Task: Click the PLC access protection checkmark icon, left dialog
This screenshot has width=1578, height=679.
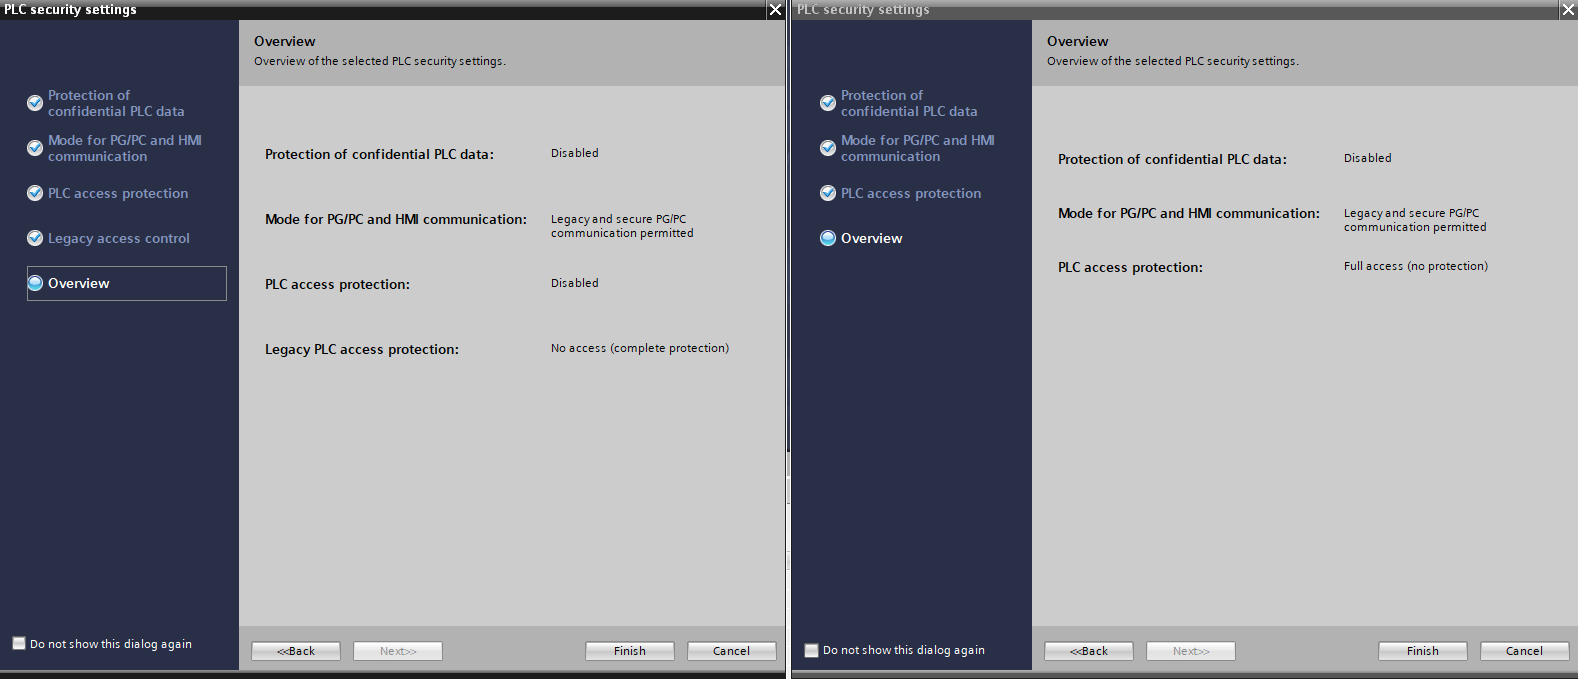Action: pyautogui.click(x=35, y=193)
